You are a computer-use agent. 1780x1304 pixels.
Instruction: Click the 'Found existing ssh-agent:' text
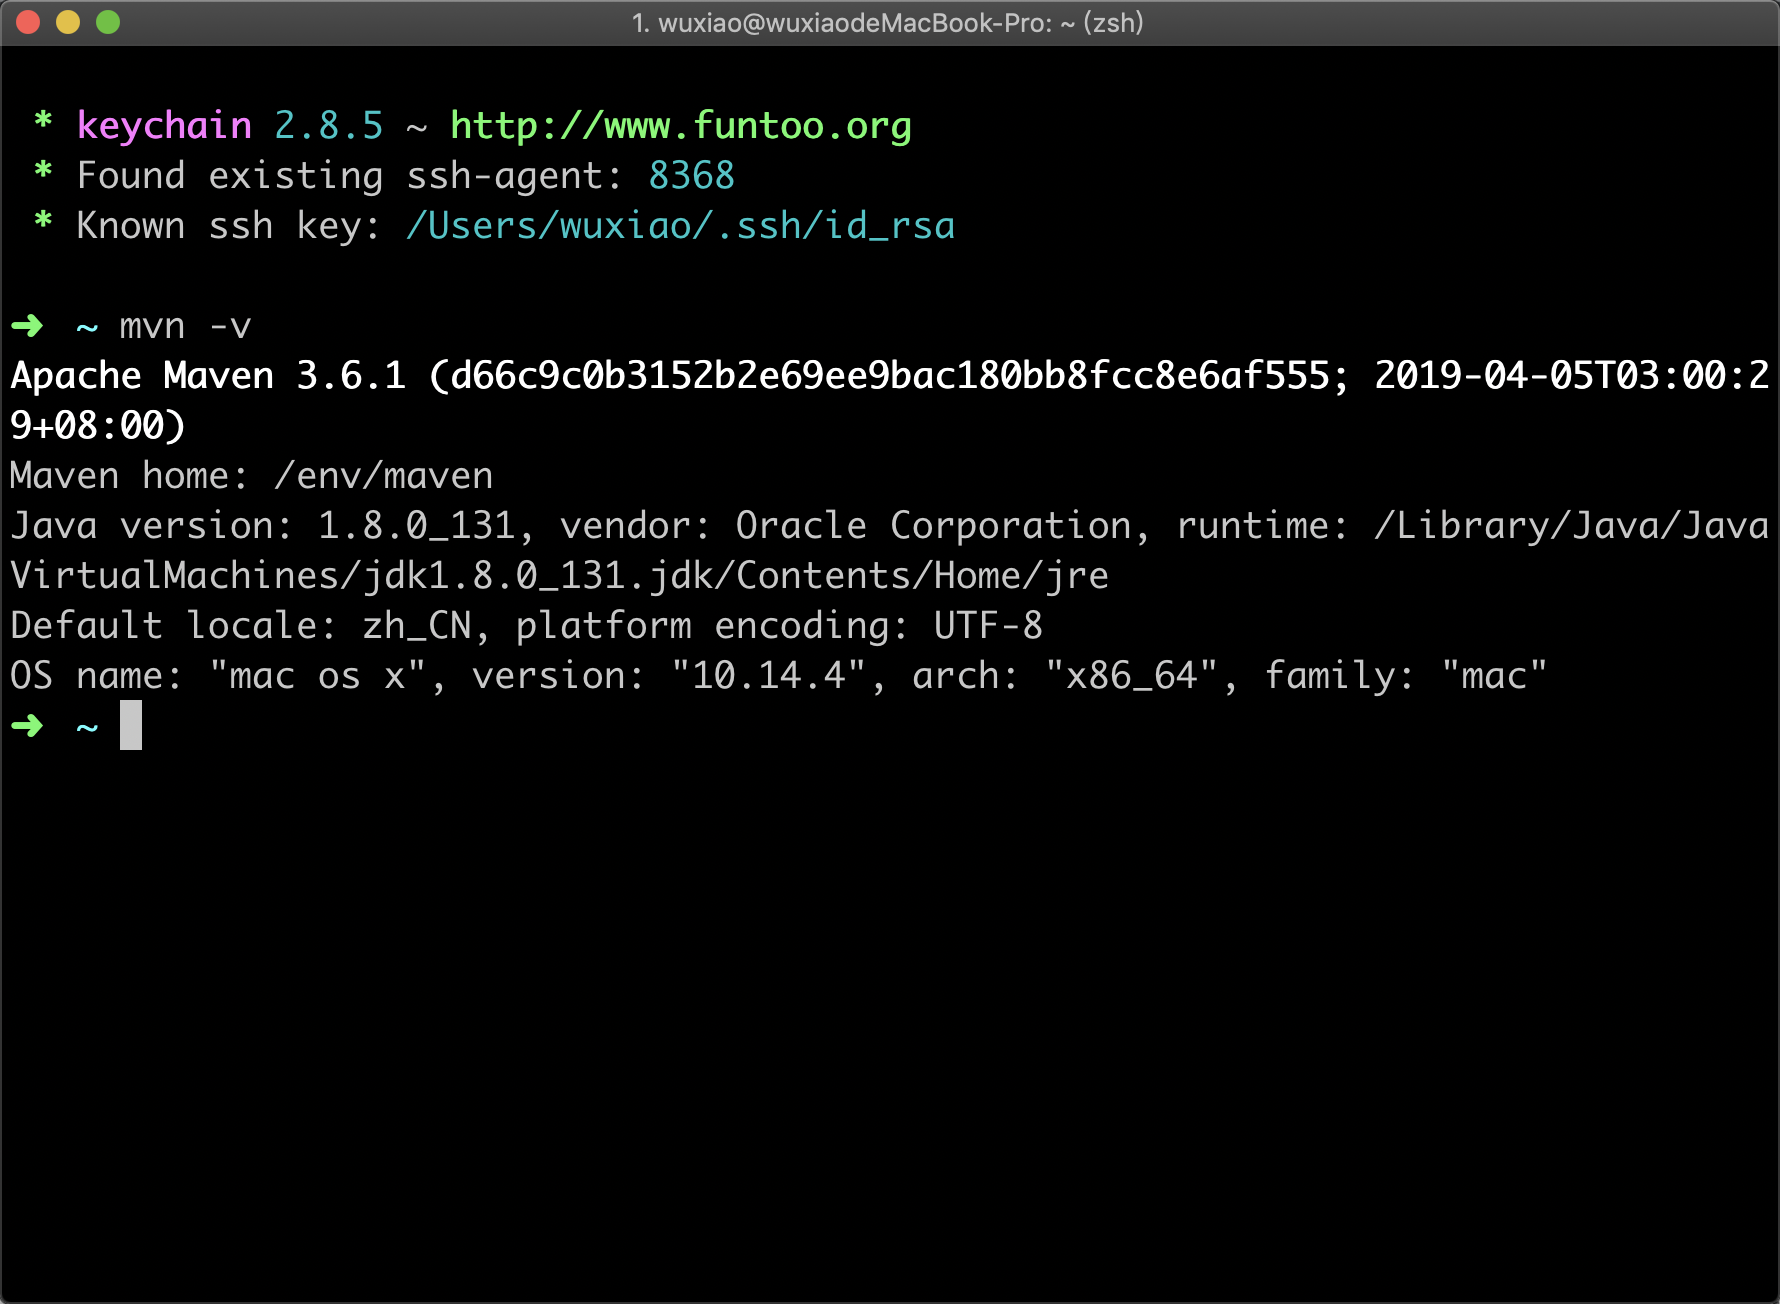349,176
